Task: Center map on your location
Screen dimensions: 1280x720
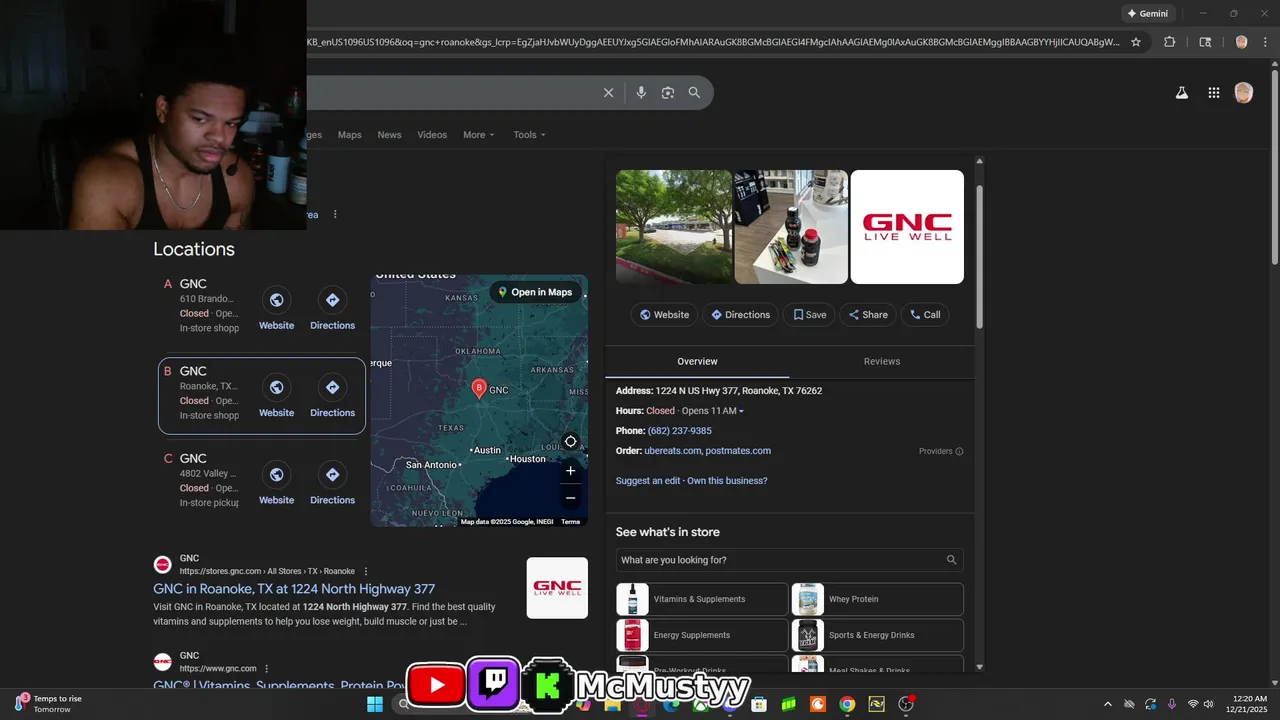Action: click(x=570, y=441)
